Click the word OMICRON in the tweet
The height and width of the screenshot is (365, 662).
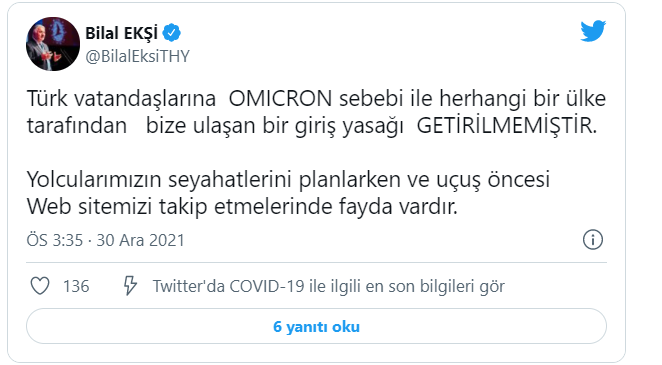click(281, 98)
